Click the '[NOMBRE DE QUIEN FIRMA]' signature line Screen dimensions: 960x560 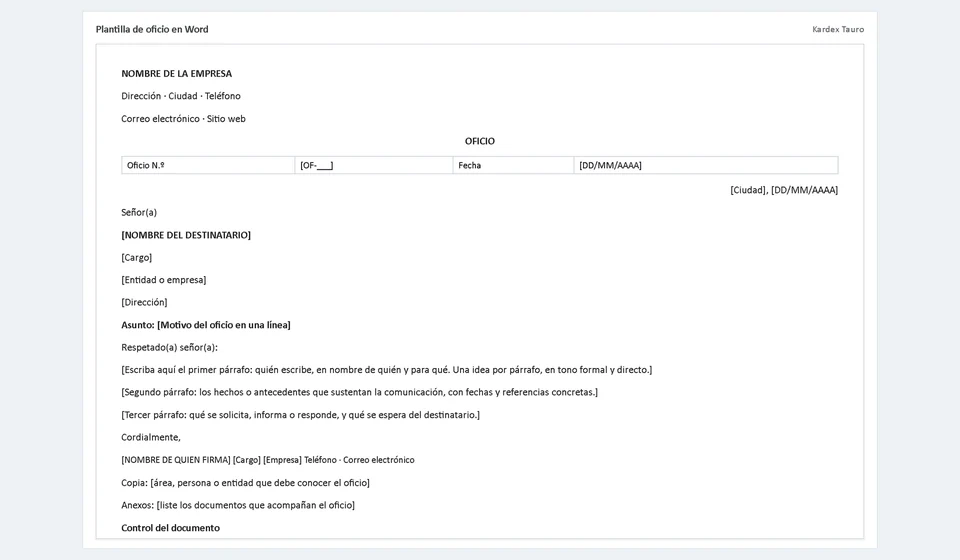(x=268, y=460)
